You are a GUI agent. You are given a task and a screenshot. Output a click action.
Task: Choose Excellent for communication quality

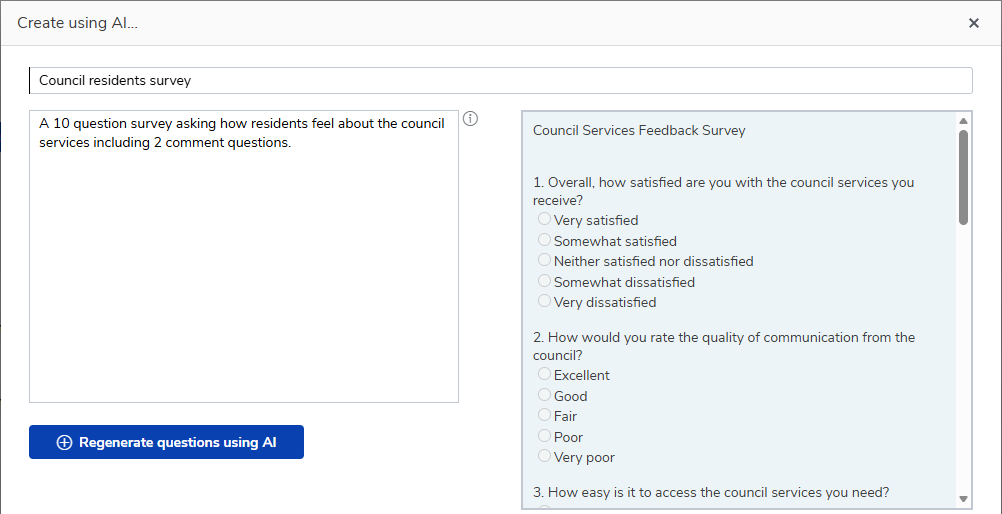coord(544,373)
